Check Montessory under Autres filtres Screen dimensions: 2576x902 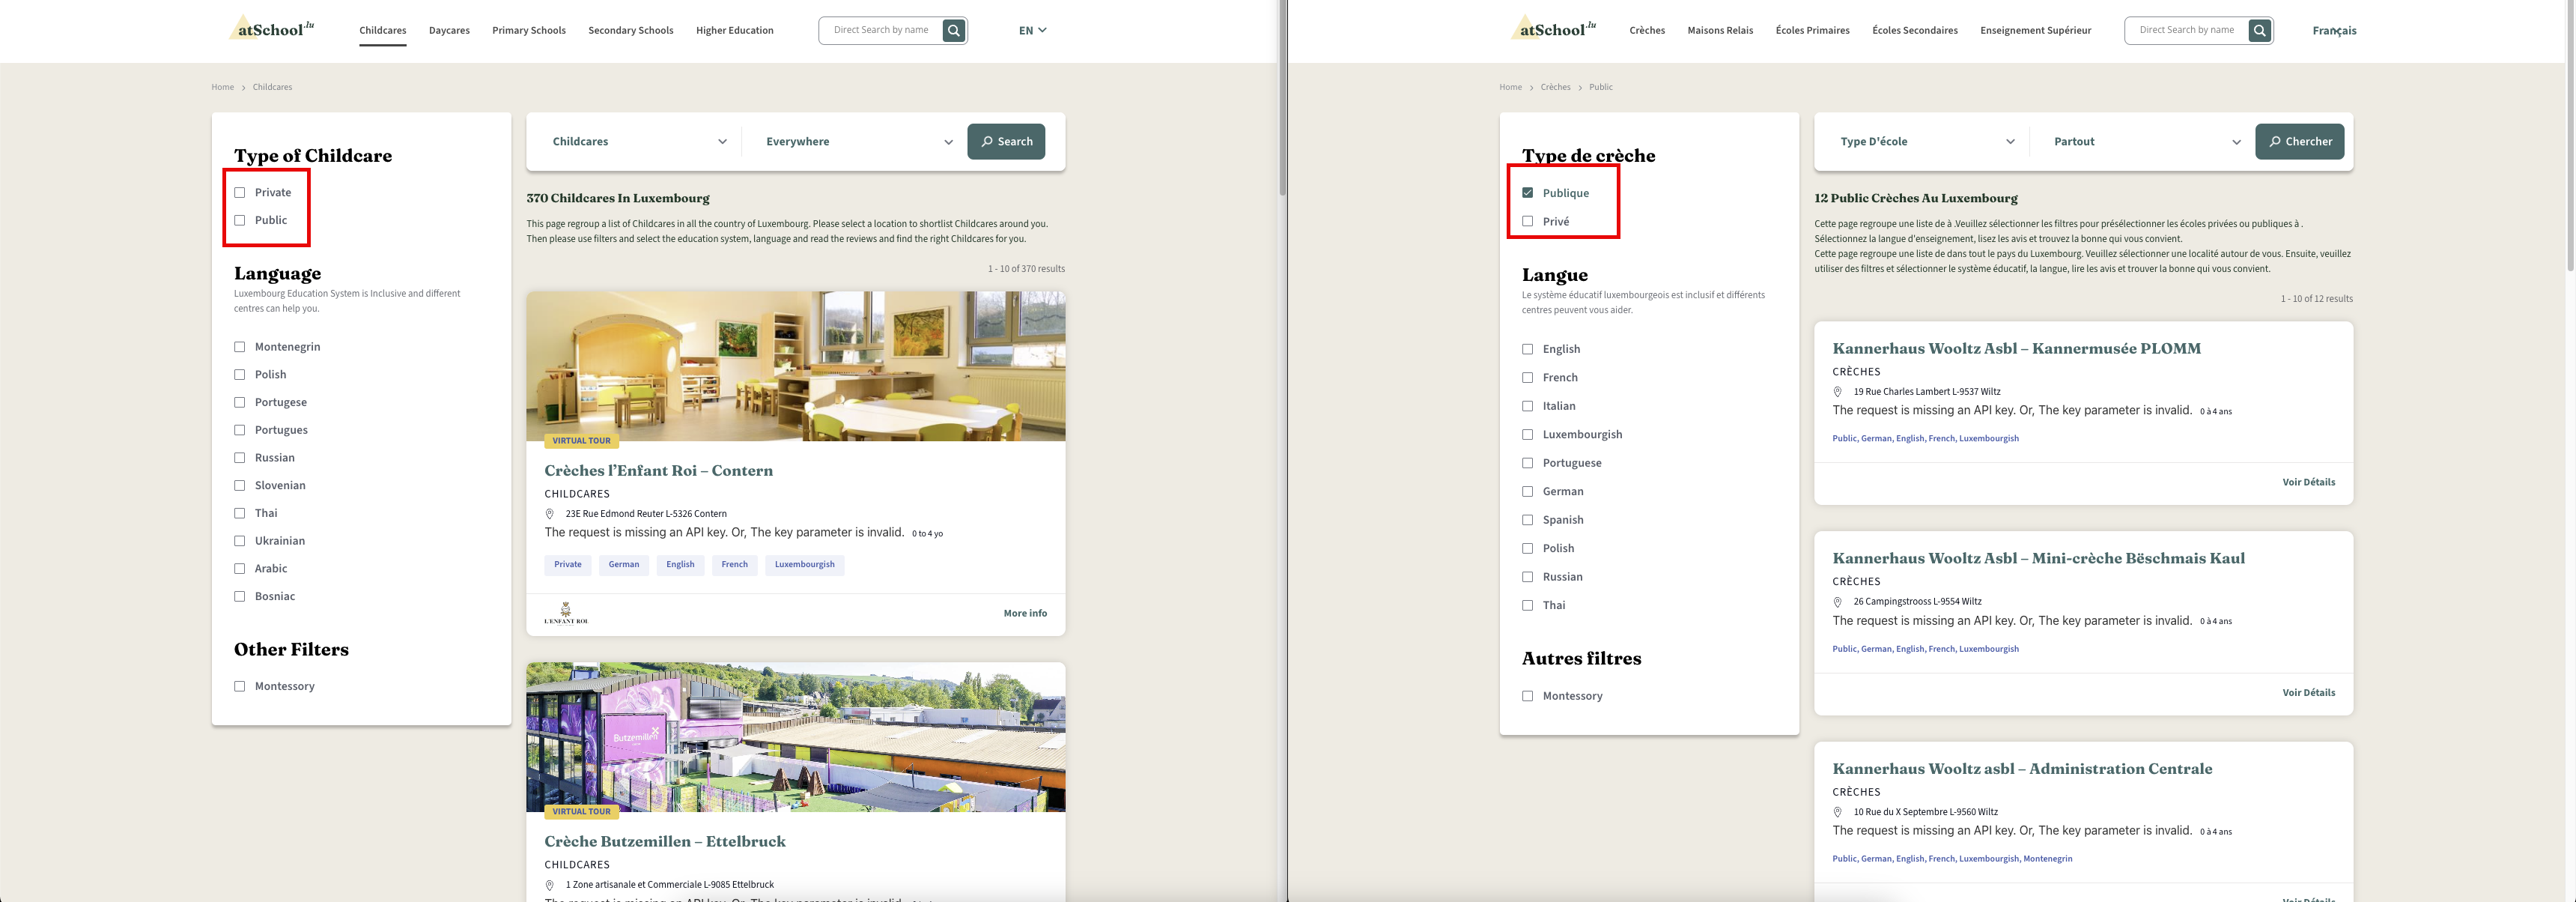[x=1527, y=696]
